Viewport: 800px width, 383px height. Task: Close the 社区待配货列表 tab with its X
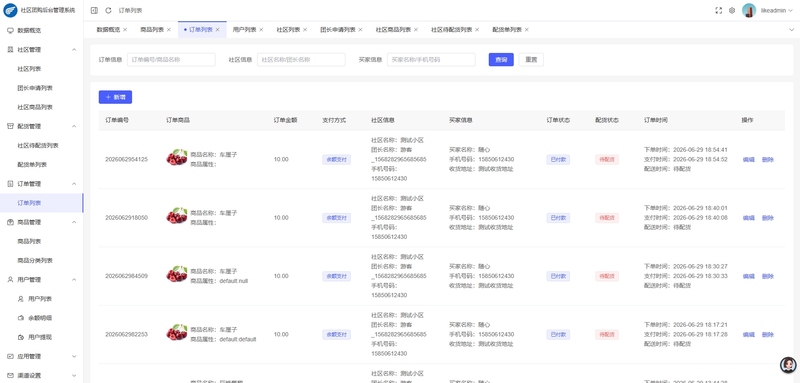pyautogui.click(x=477, y=30)
